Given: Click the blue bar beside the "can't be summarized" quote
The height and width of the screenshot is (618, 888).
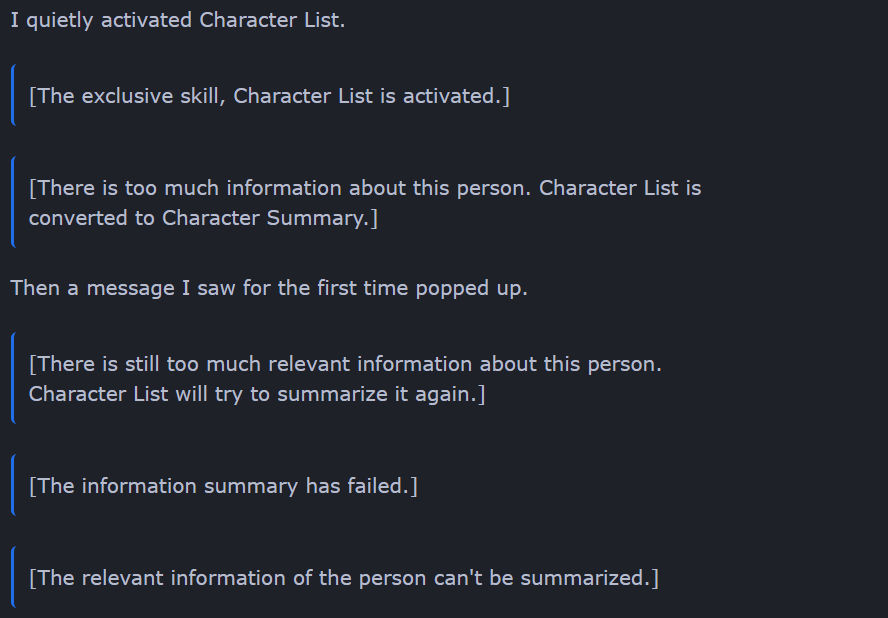Looking at the screenshot, I should point(13,577).
